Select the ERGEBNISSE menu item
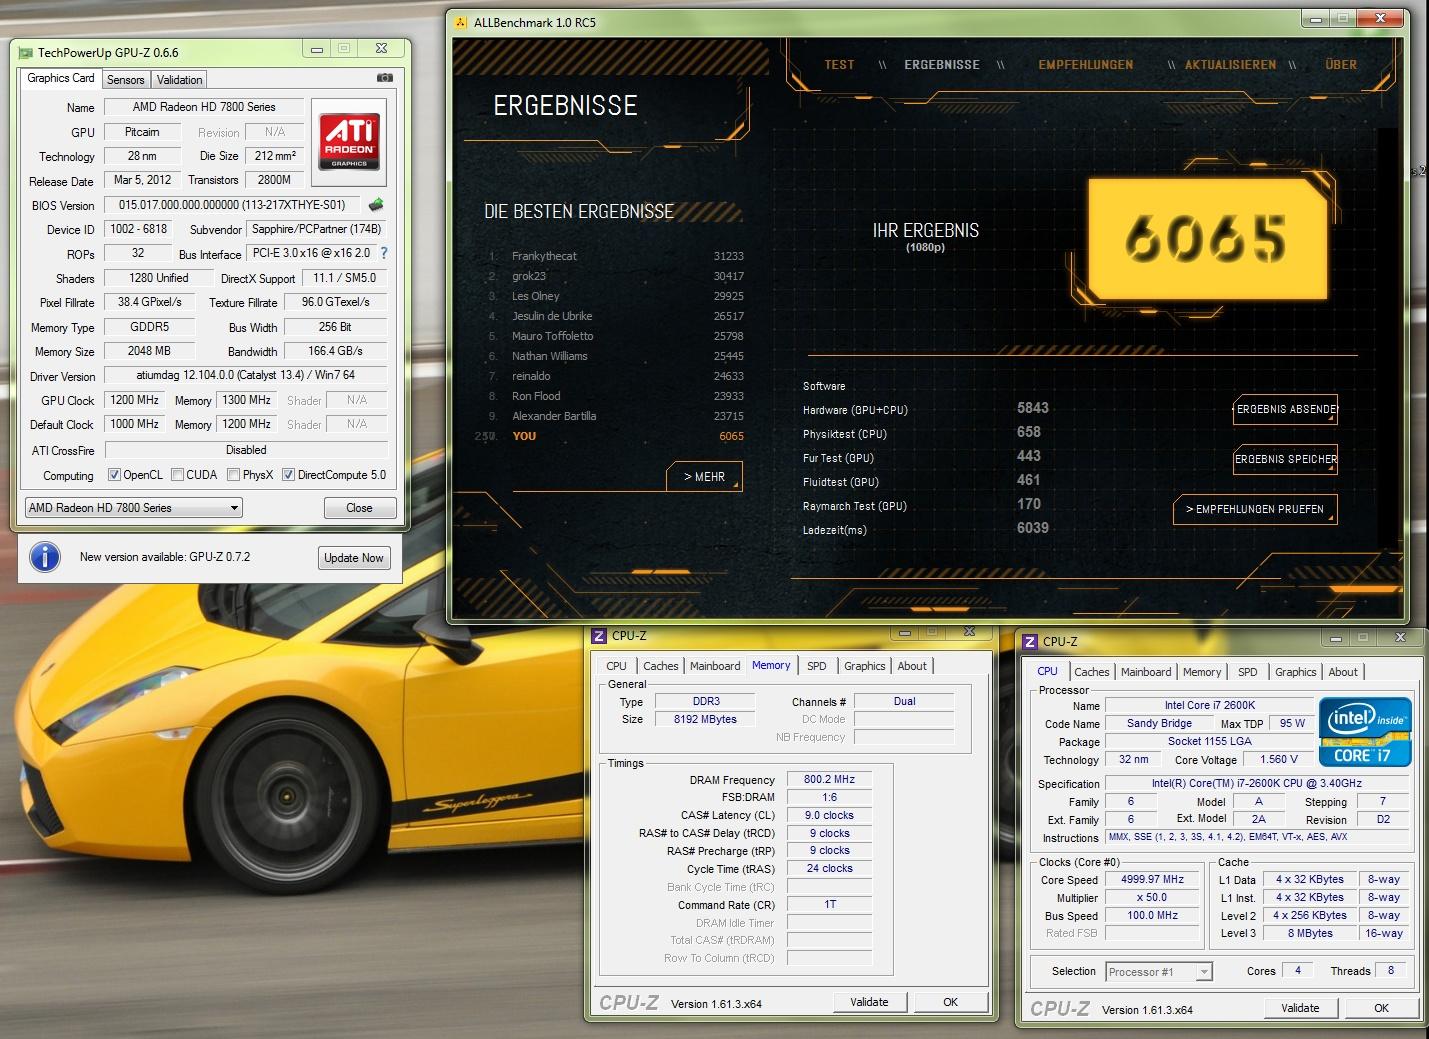The image size is (1429, 1039). tap(942, 64)
